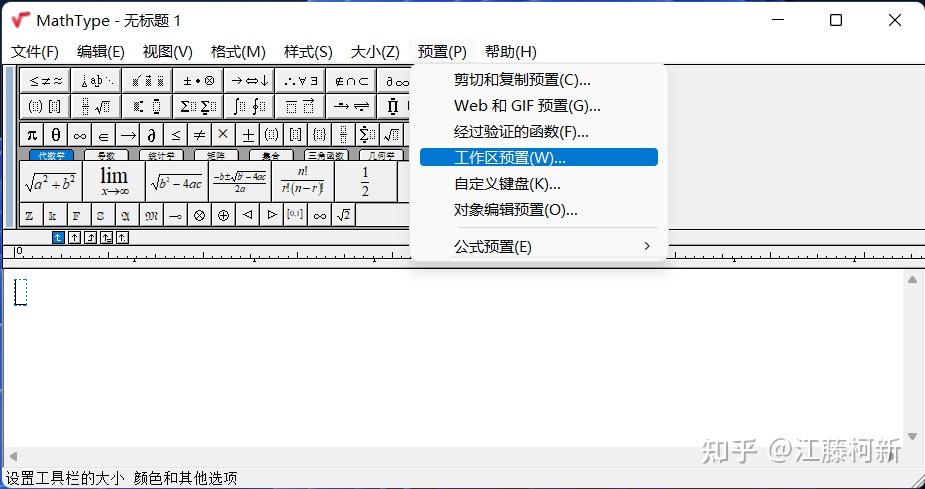Insert the square root of 2 symbol
Viewport: 925px width, 489px height.
tap(343, 215)
